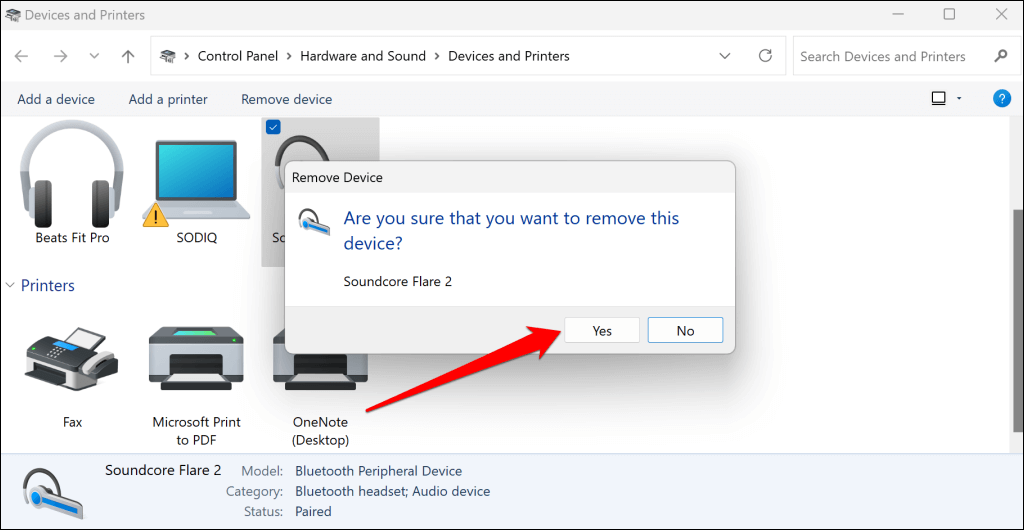Click the Refresh icon in address bar
Image resolution: width=1024 pixels, height=530 pixels.
[766, 56]
